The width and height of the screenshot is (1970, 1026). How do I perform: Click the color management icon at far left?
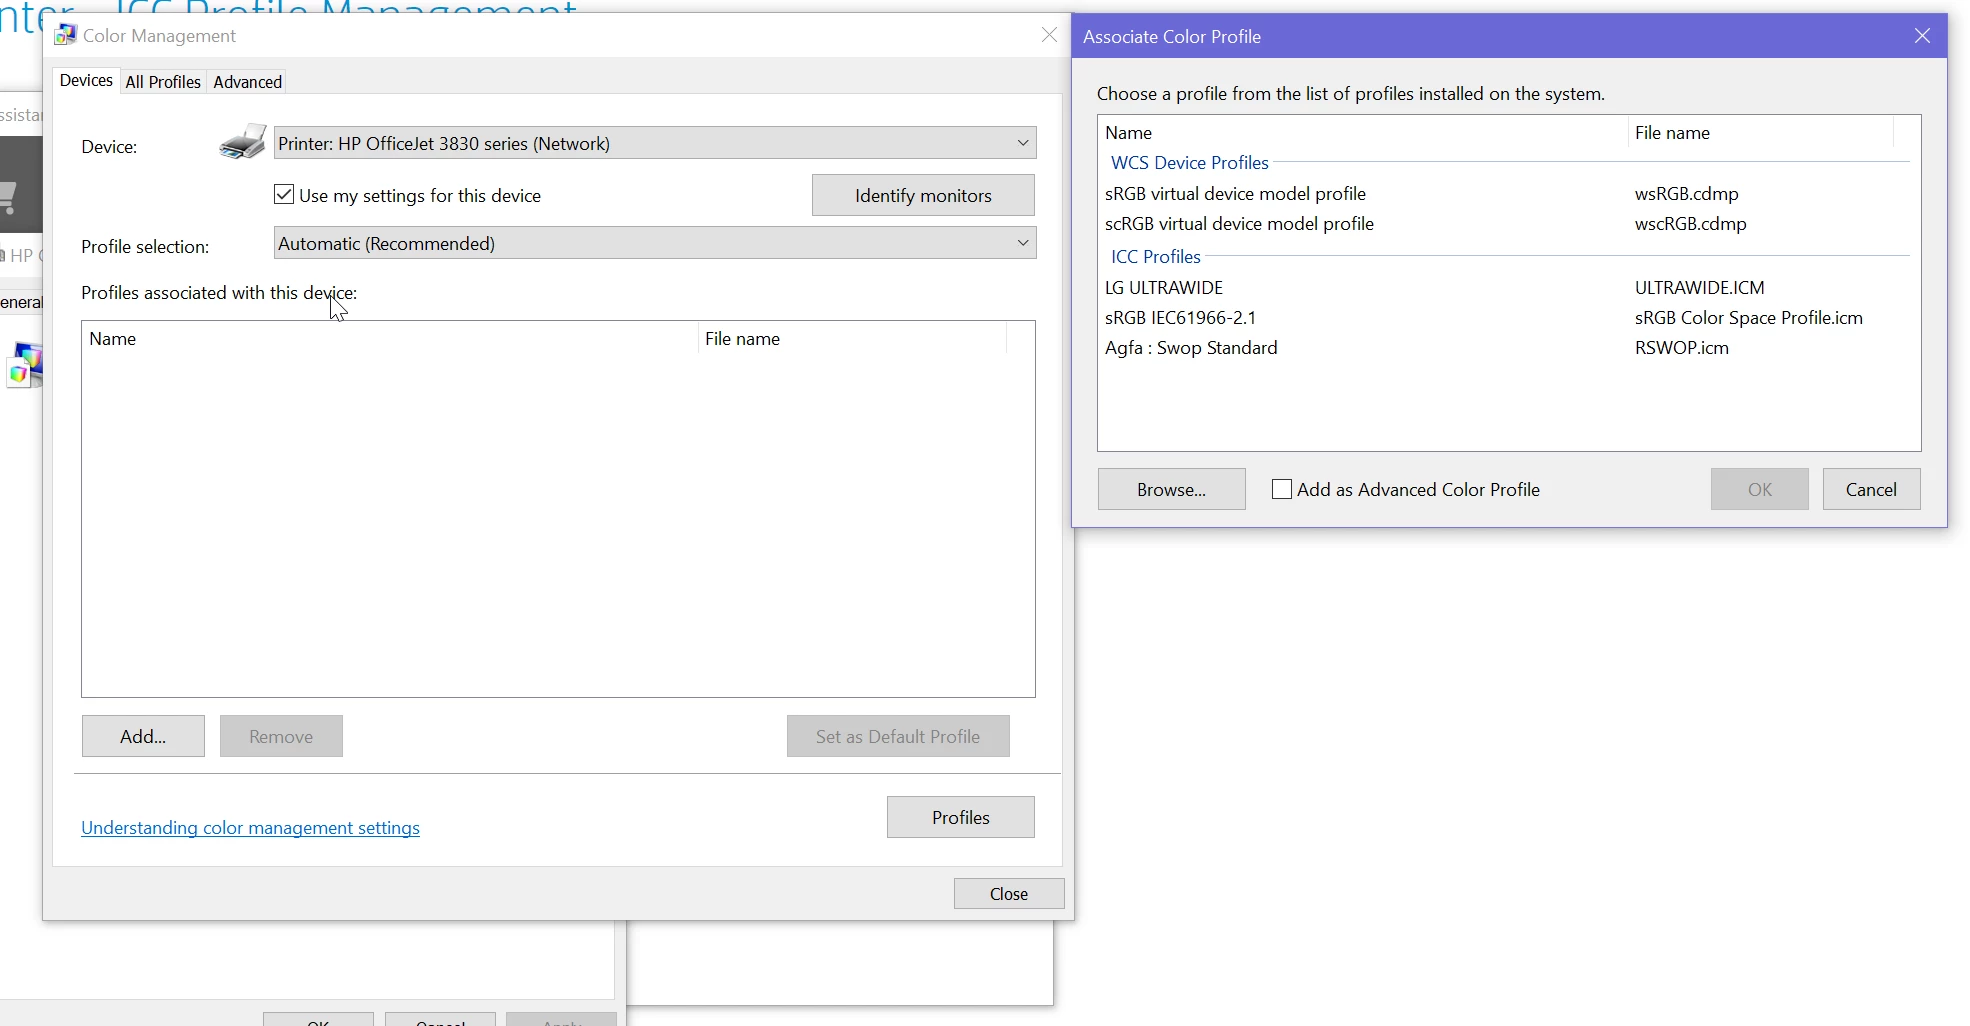click(x=25, y=366)
